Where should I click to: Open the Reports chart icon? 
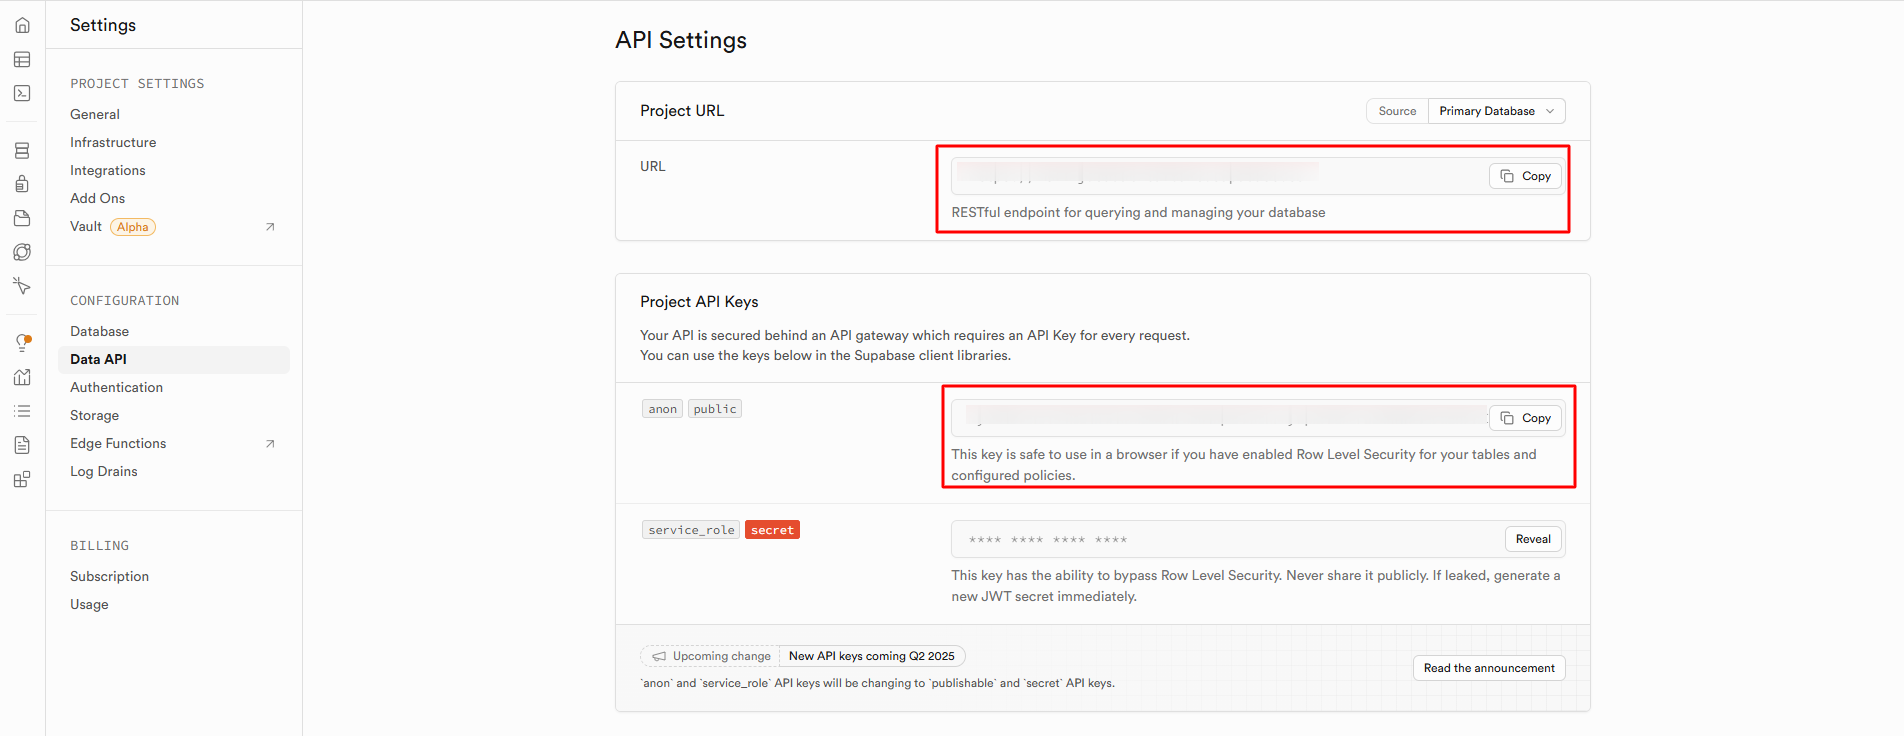[x=22, y=377]
